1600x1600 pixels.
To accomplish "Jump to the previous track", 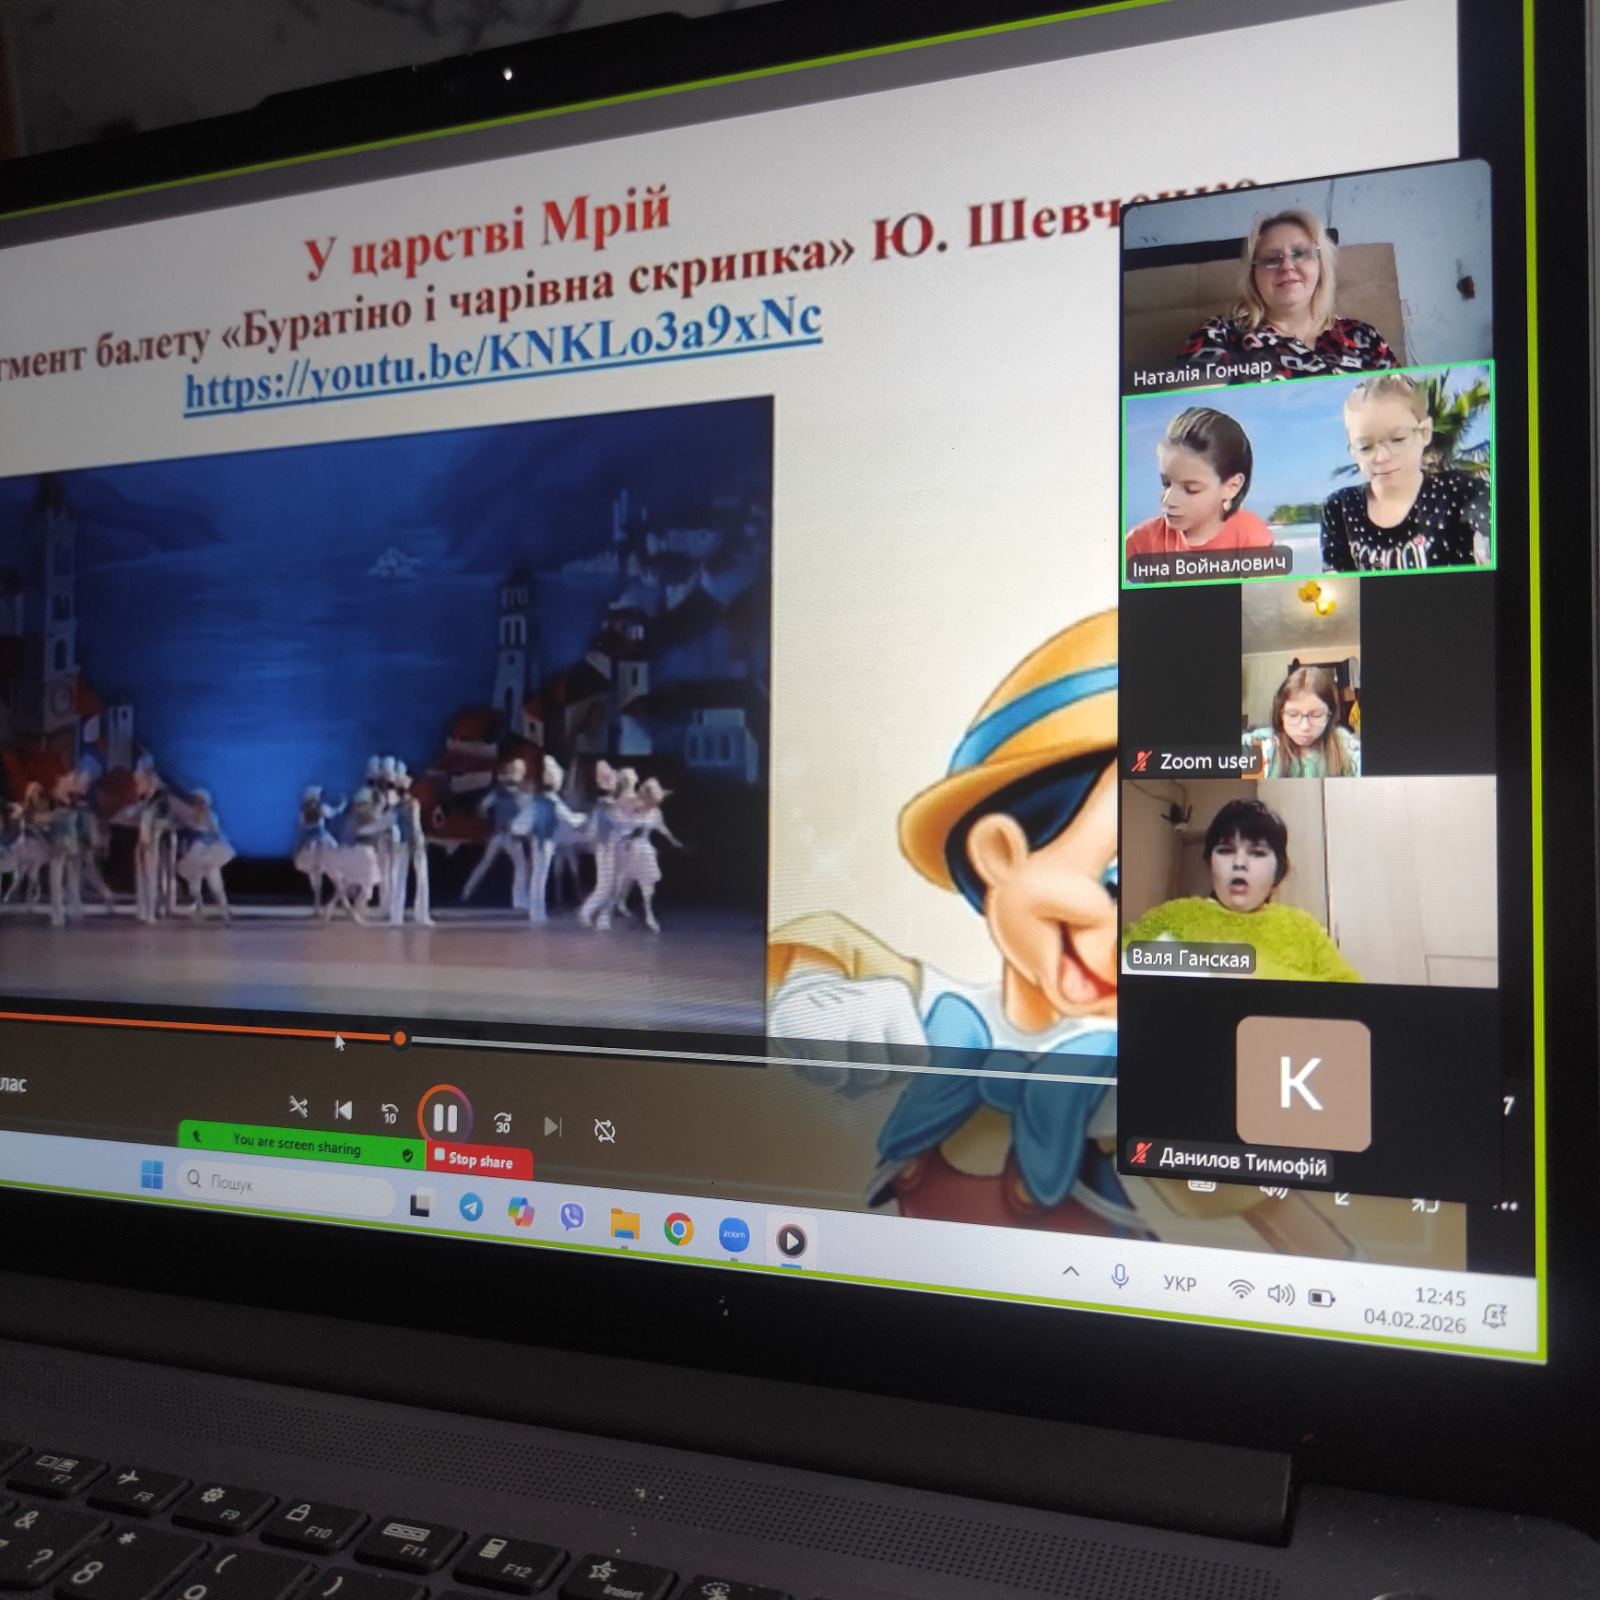I will point(343,1109).
